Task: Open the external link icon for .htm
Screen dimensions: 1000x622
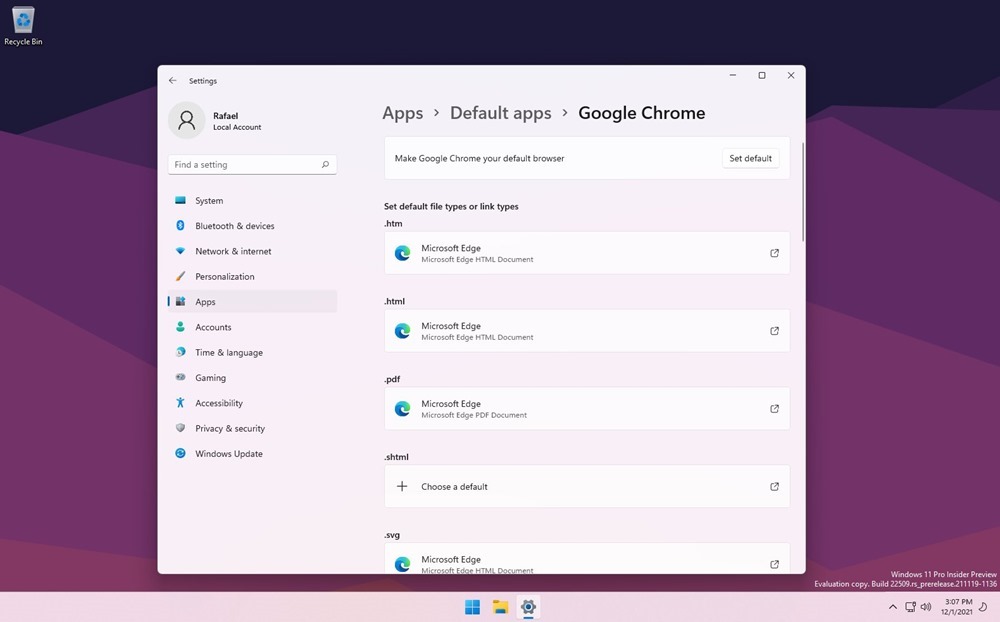Action: 774,253
